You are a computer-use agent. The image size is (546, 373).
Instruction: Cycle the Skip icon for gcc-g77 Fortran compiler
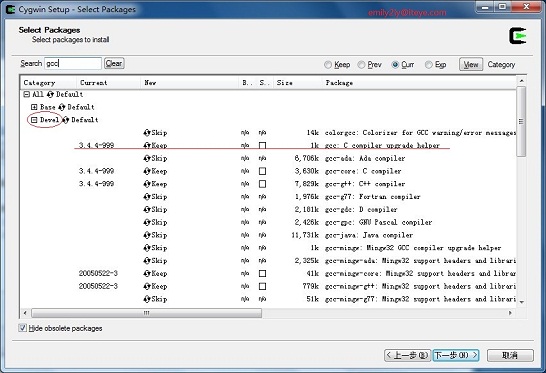(147, 197)
